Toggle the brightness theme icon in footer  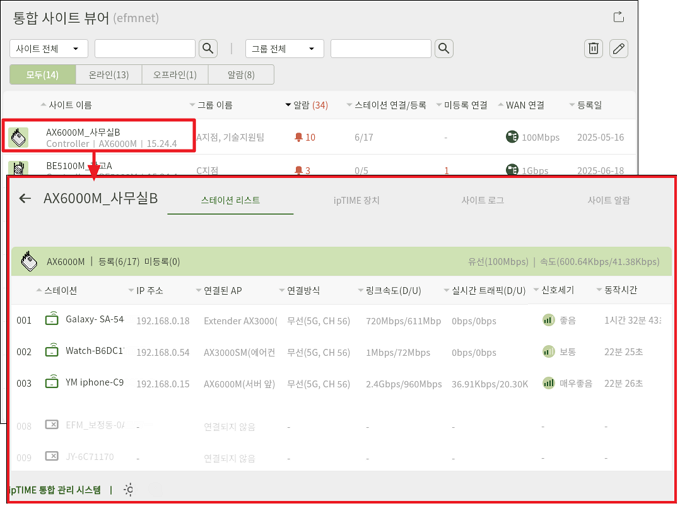(x=129, y=490)
